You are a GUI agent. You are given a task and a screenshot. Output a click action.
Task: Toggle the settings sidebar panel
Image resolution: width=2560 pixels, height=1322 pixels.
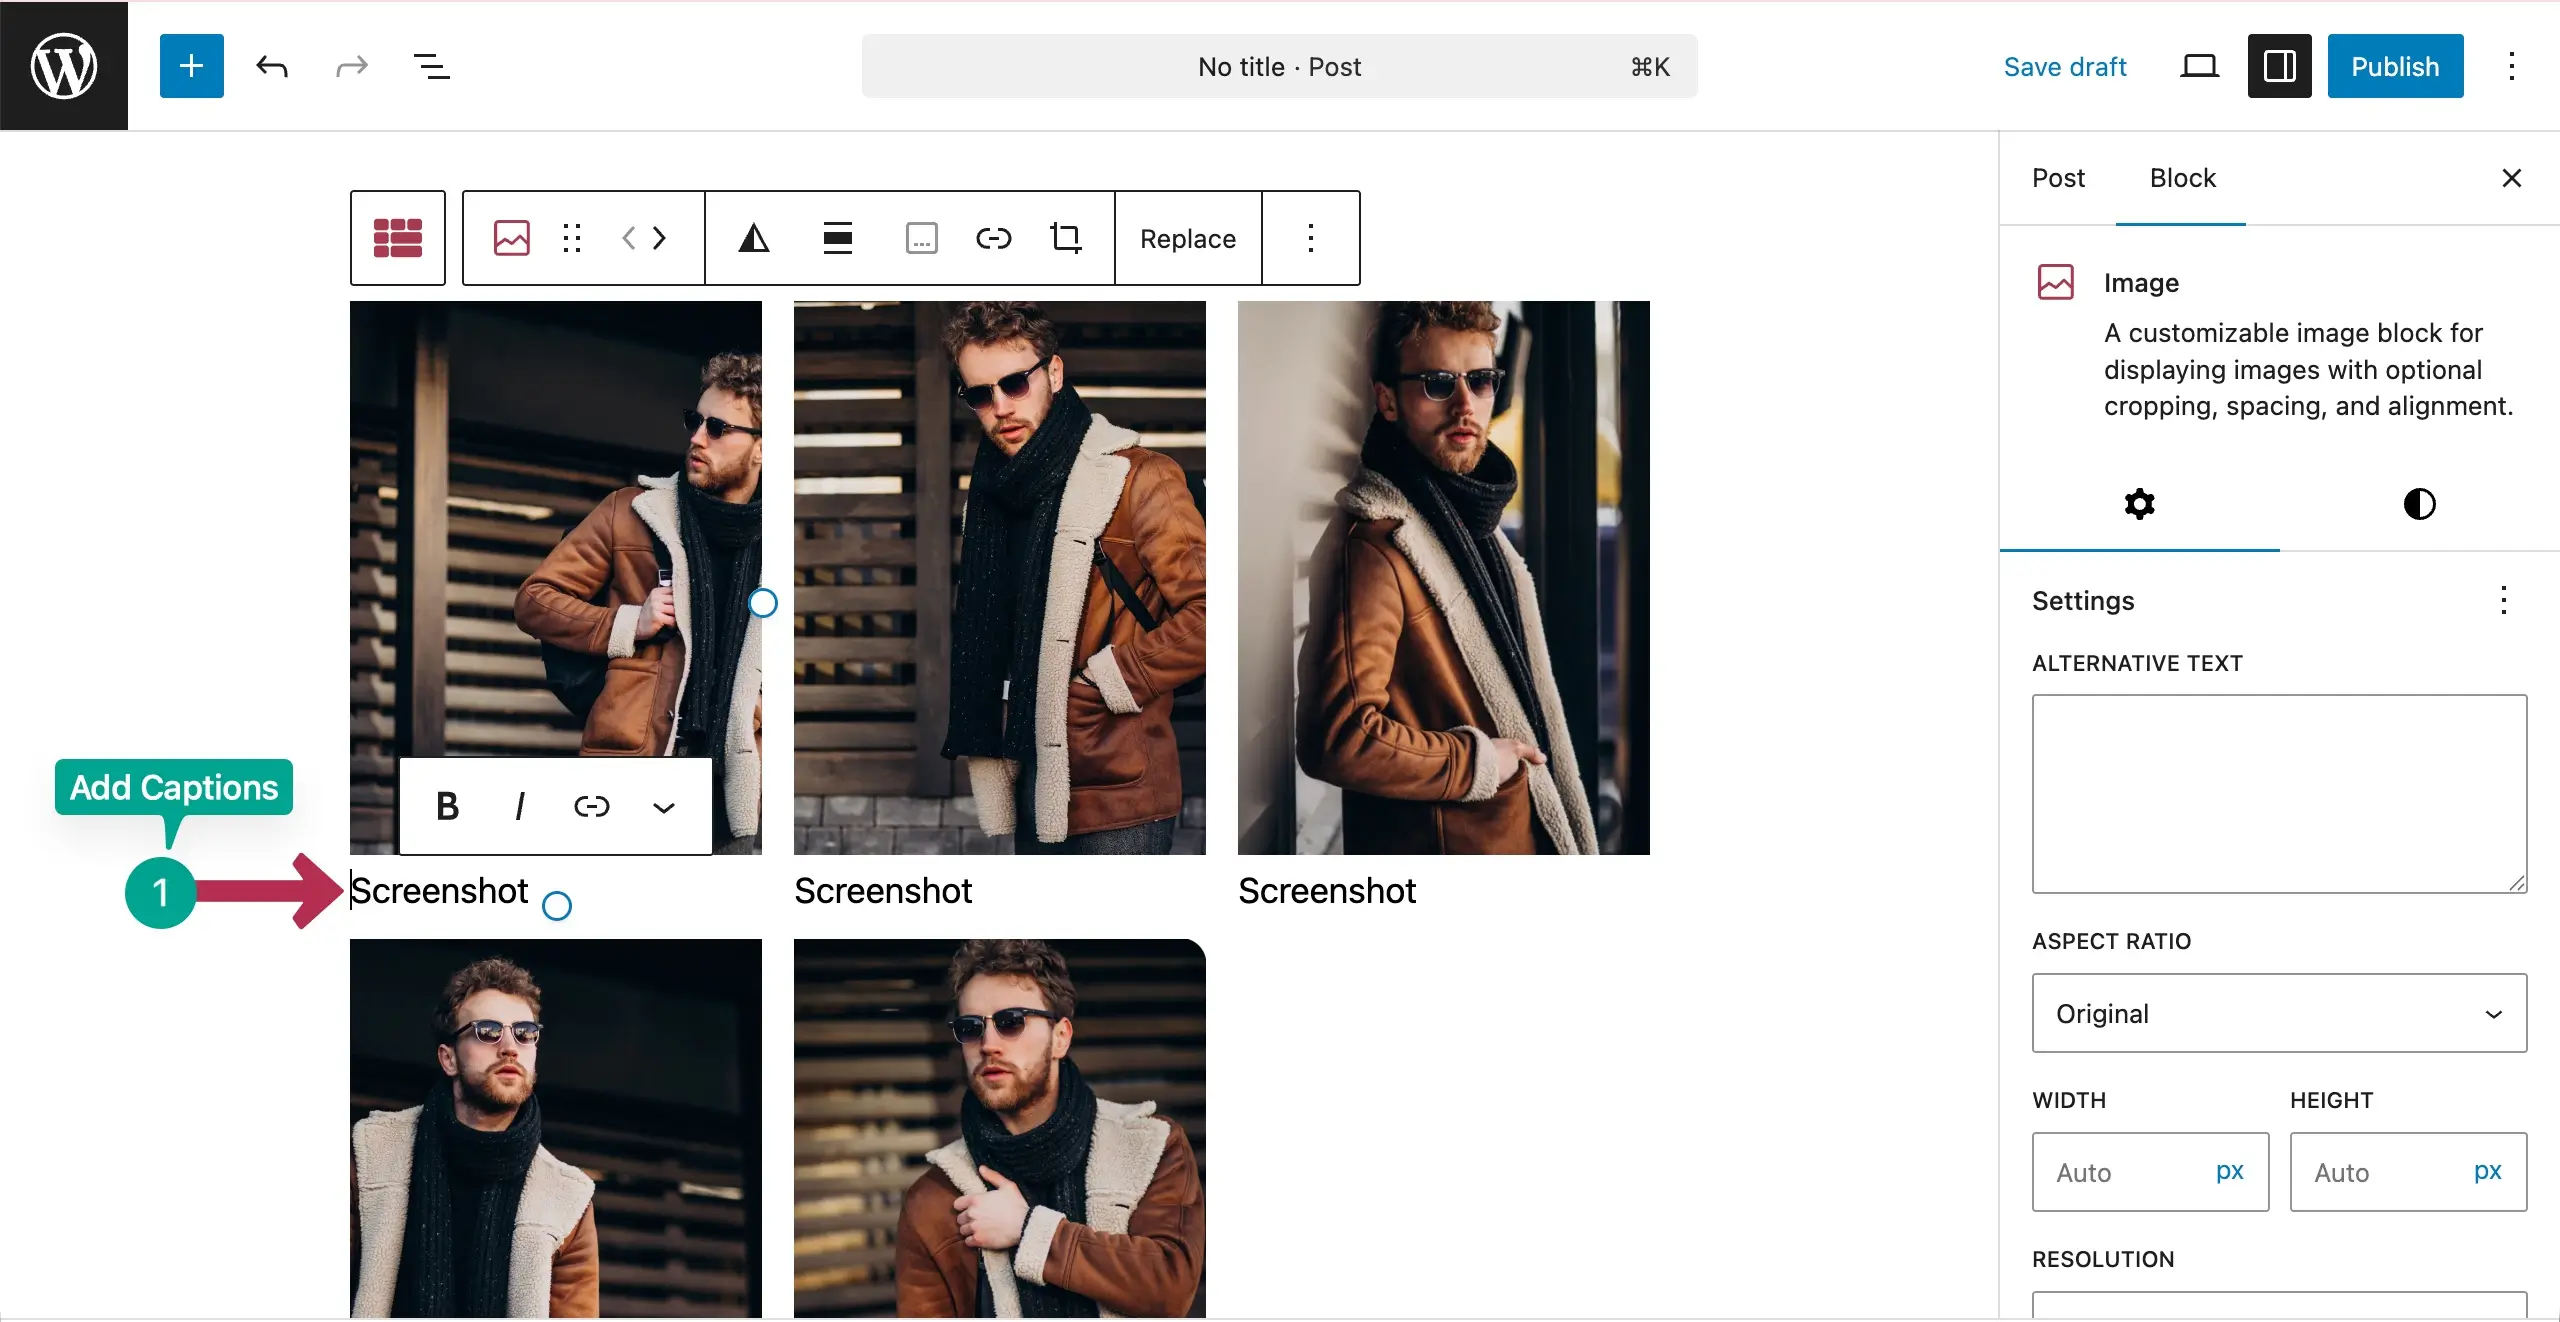point(2278,66)
